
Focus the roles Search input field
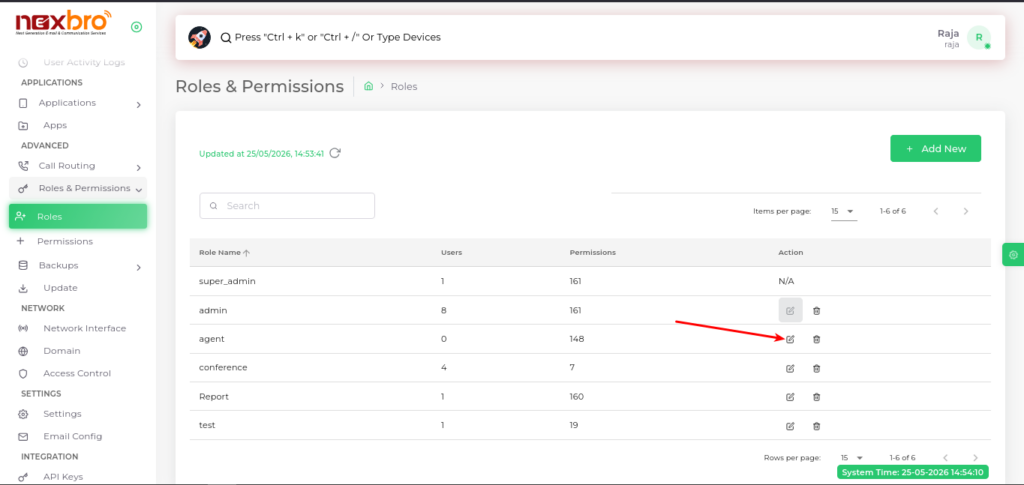click(287, 206)
